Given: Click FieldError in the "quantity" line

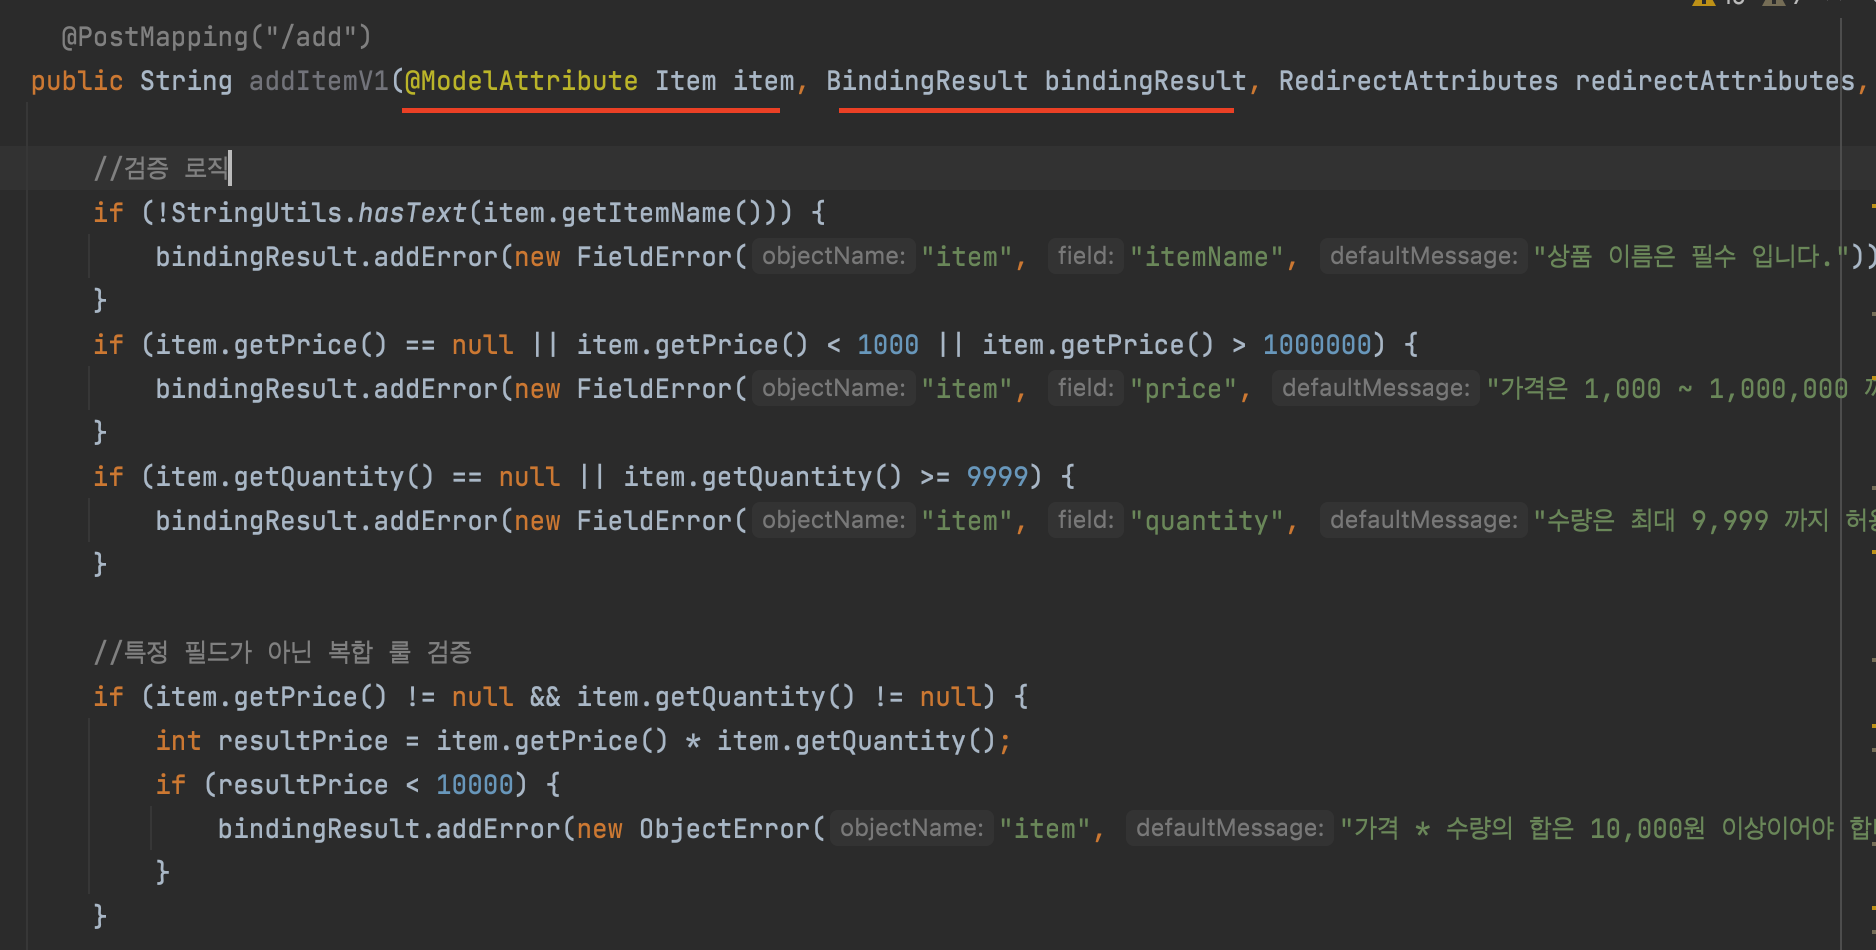Looking at the screenshot, I should 654,521.
